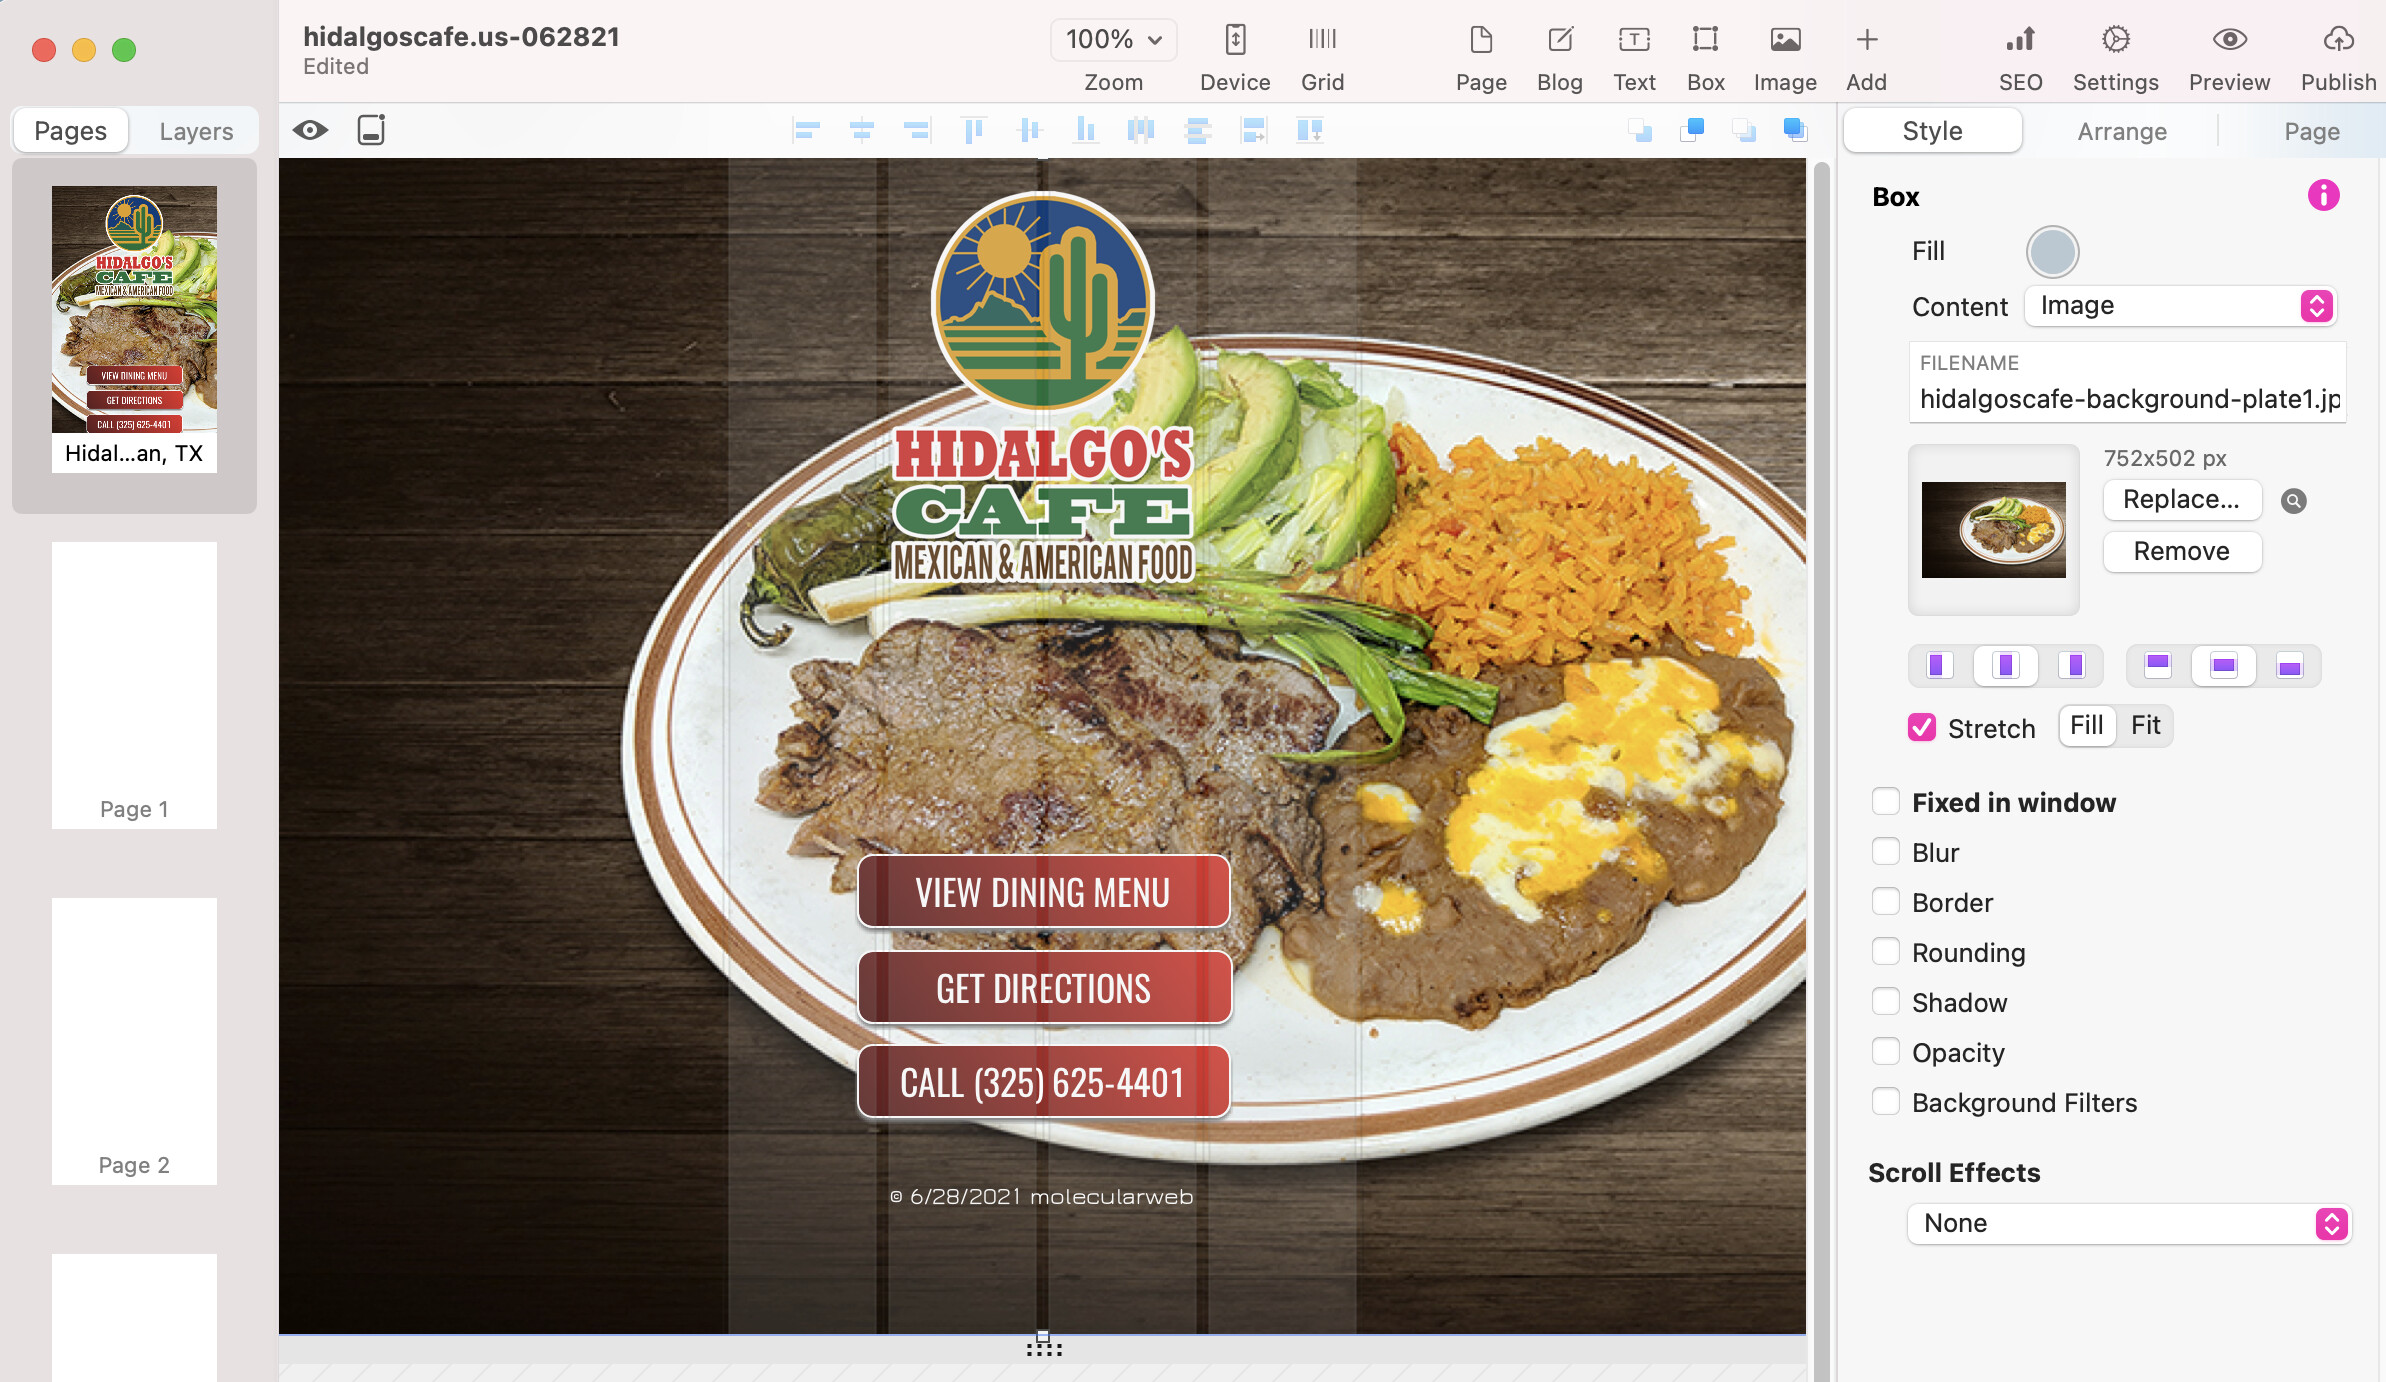Select the Page 1 thumbnail
Viewport: 2386px width, 1382px height.
click(134, 685)
